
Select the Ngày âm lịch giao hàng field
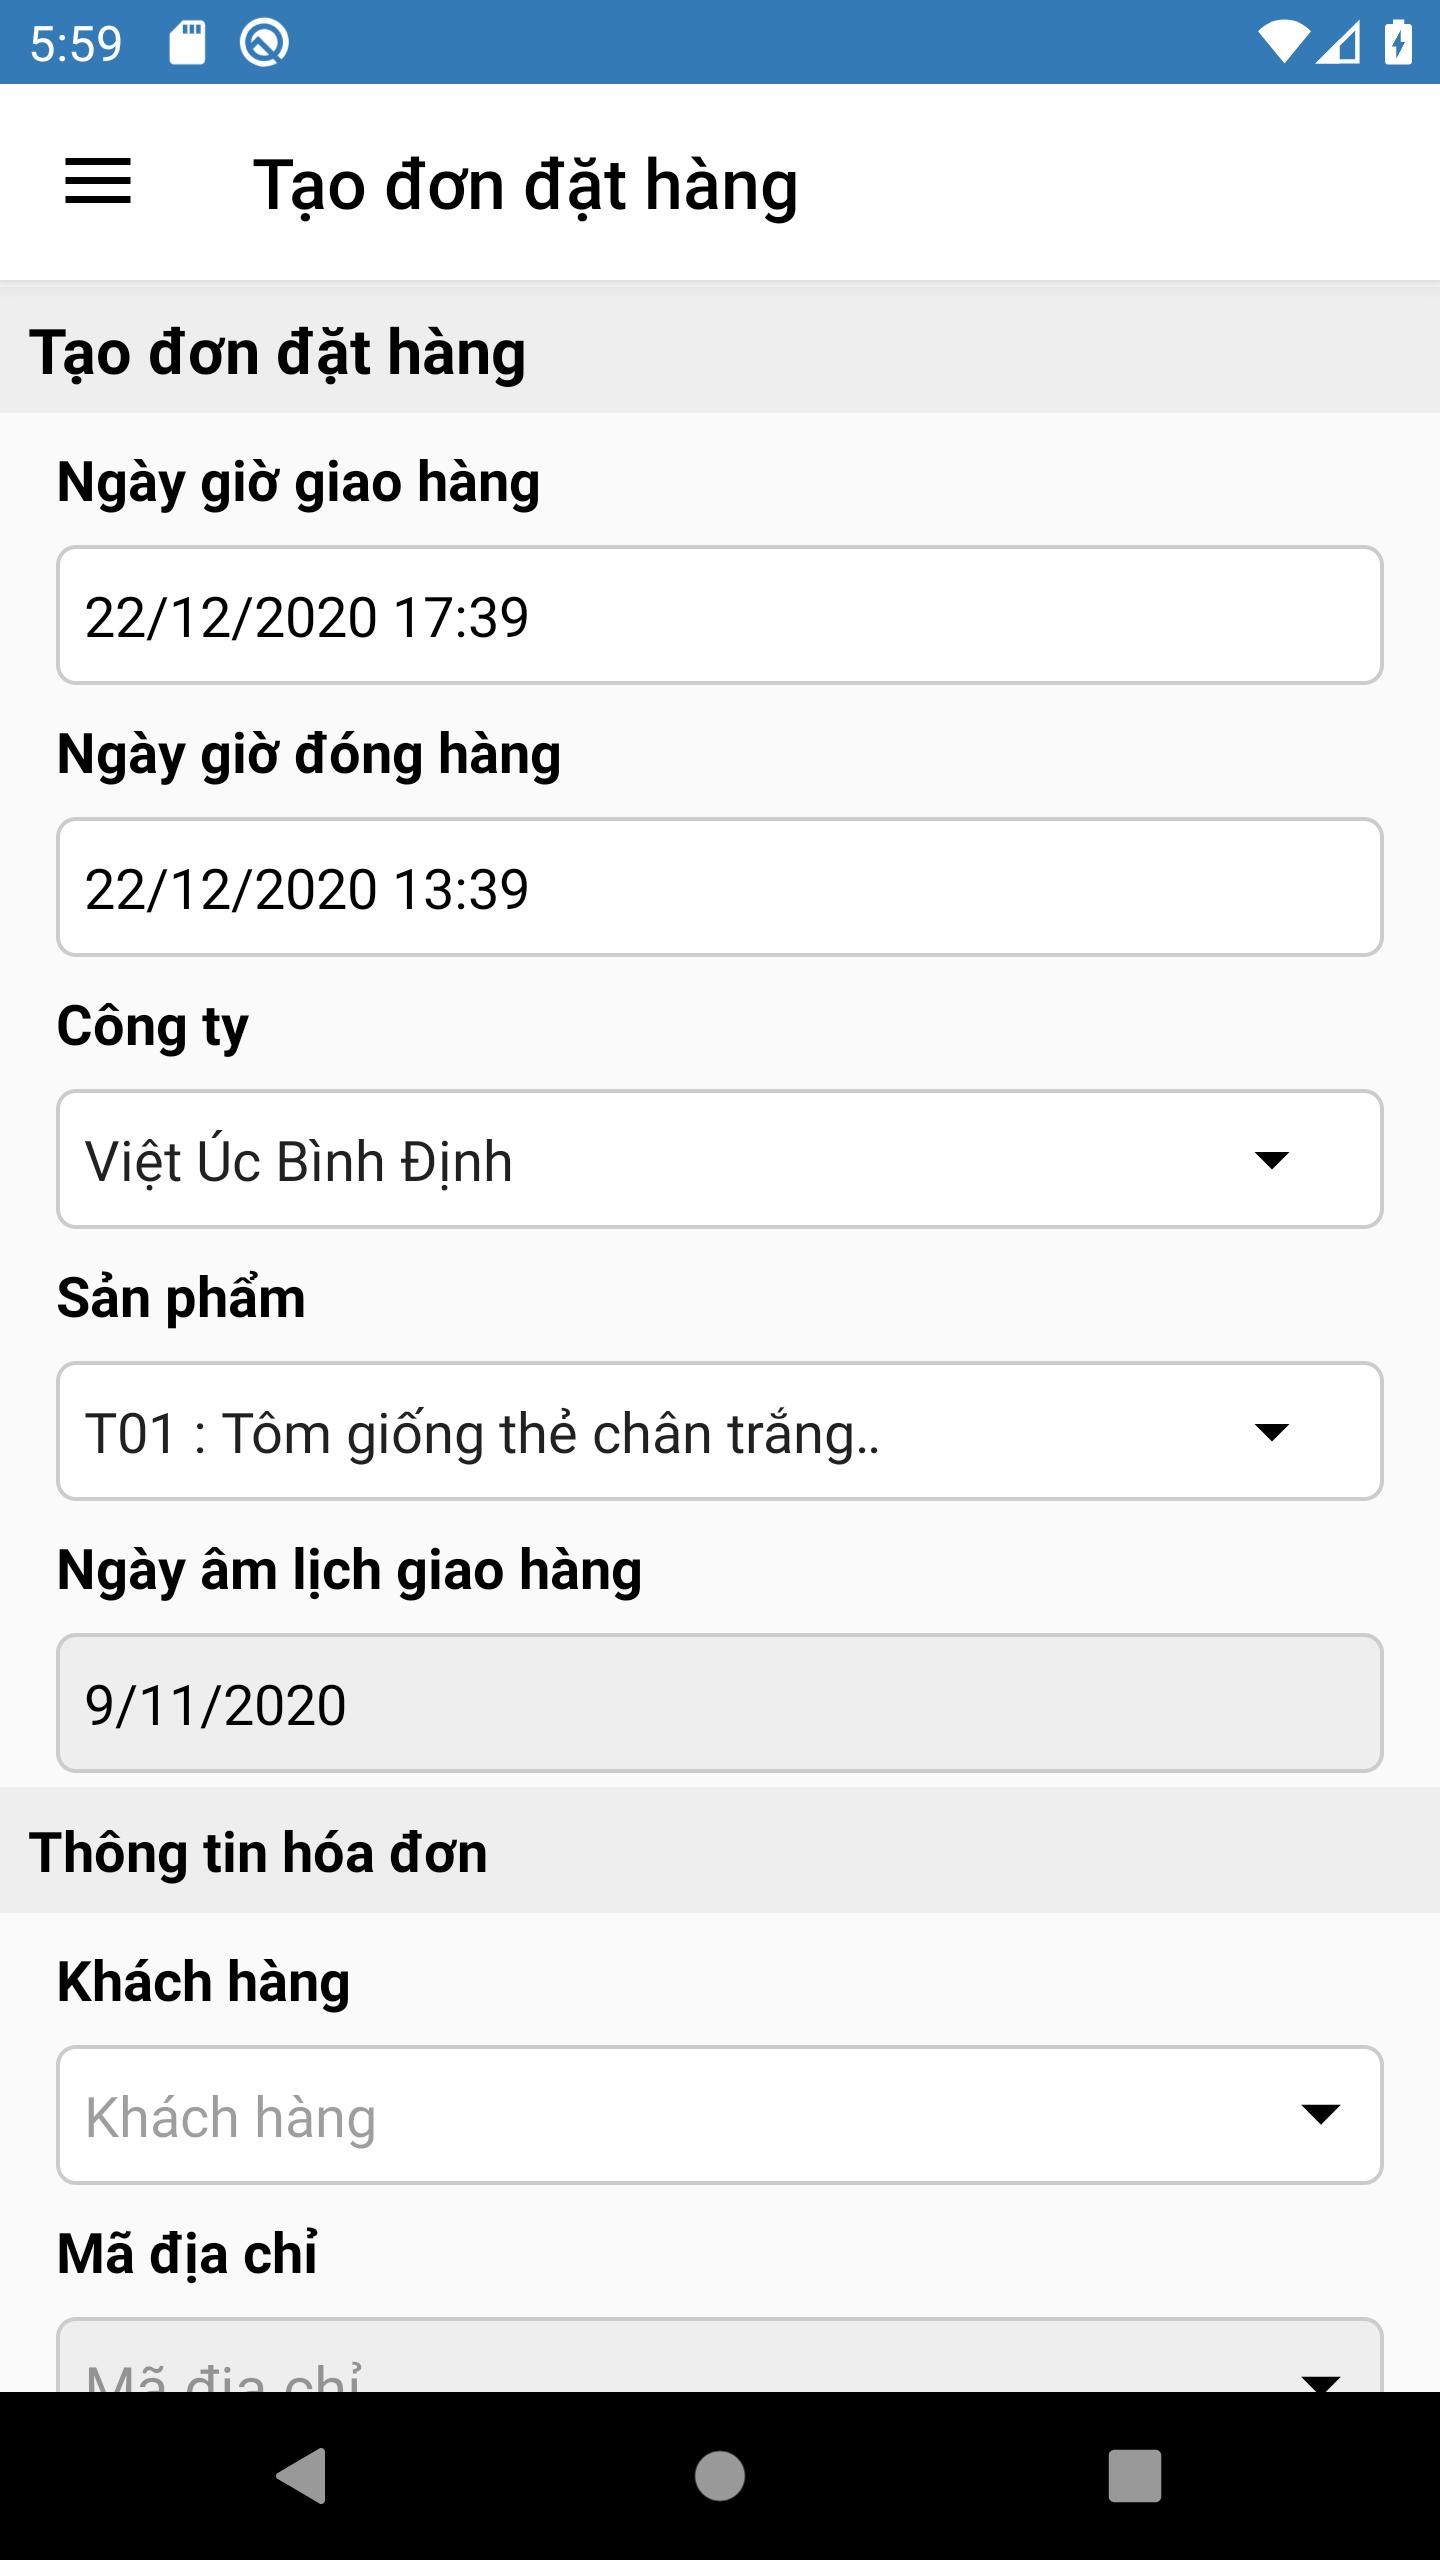coord(720,1703)
